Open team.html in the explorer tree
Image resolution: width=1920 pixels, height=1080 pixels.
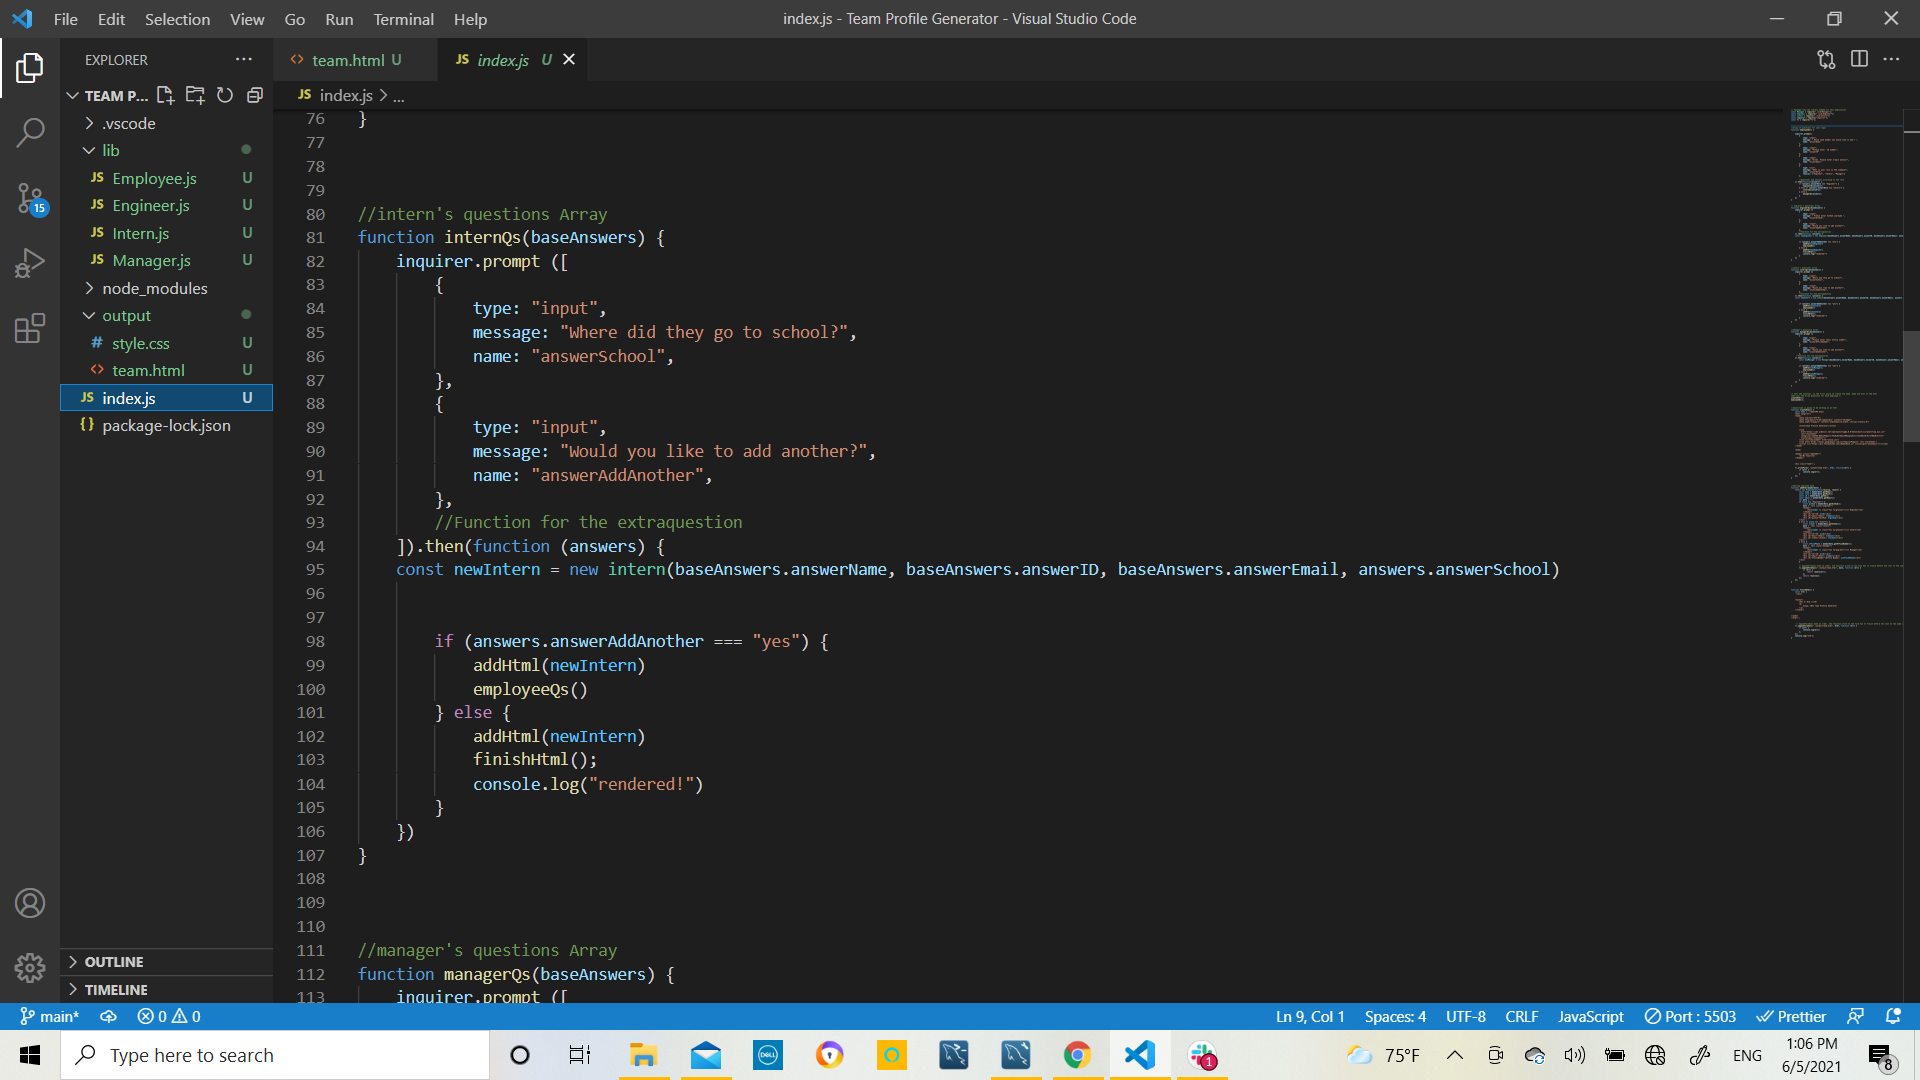click(x=166, y=370)
